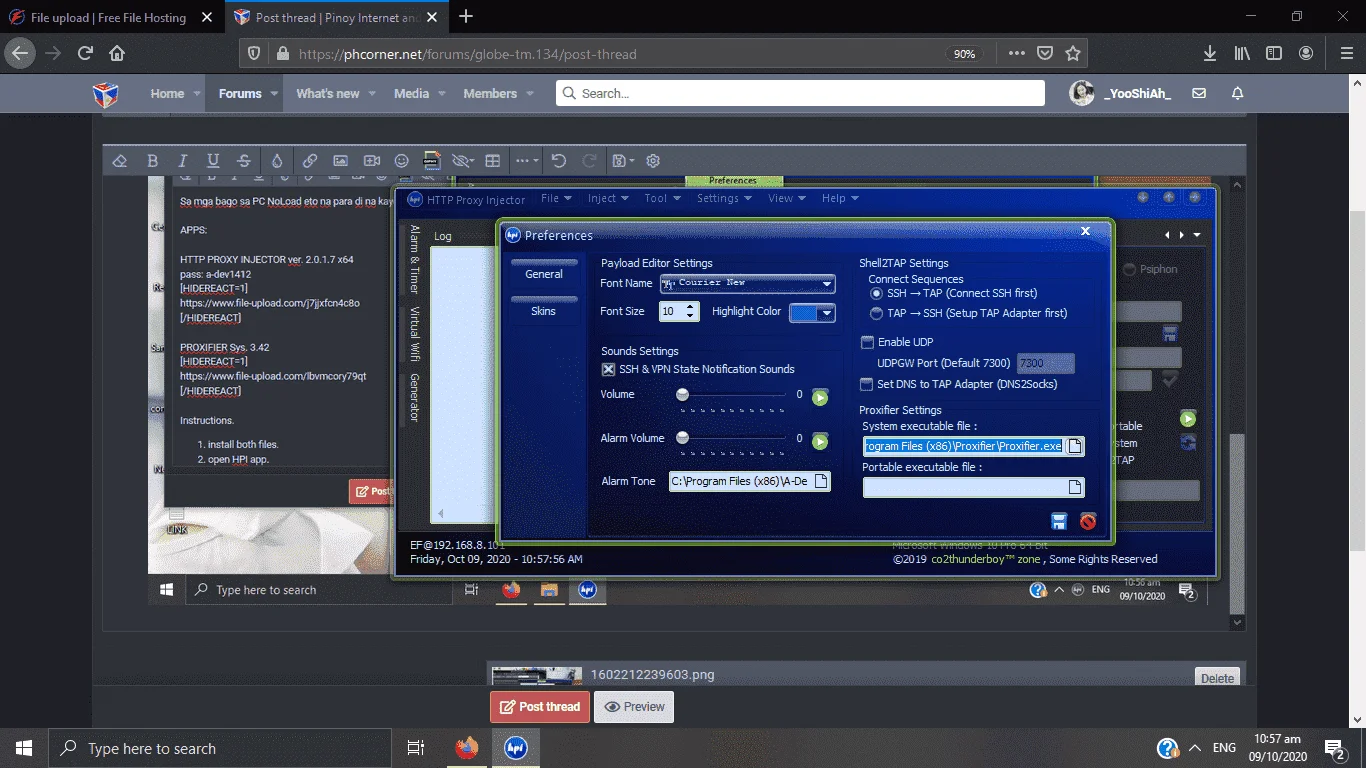1366x768 pixels.
Task: Toggle strikethrough formatting in the editor
Action: 244,161
